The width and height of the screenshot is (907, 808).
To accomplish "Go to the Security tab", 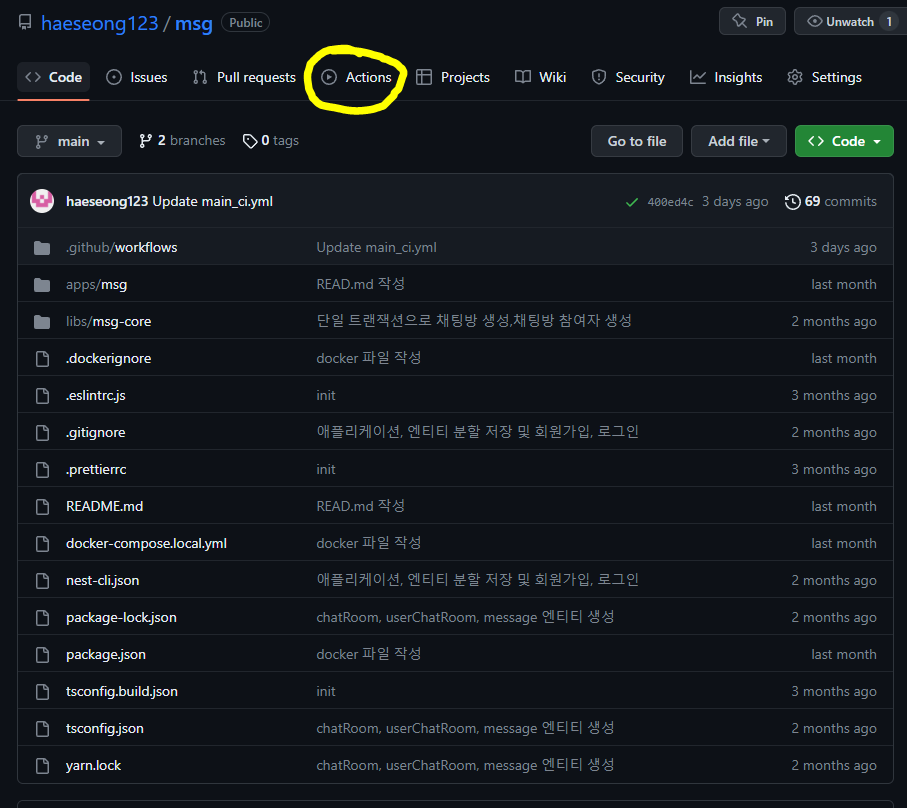I will pyautogui.click(x=628, y=78).
